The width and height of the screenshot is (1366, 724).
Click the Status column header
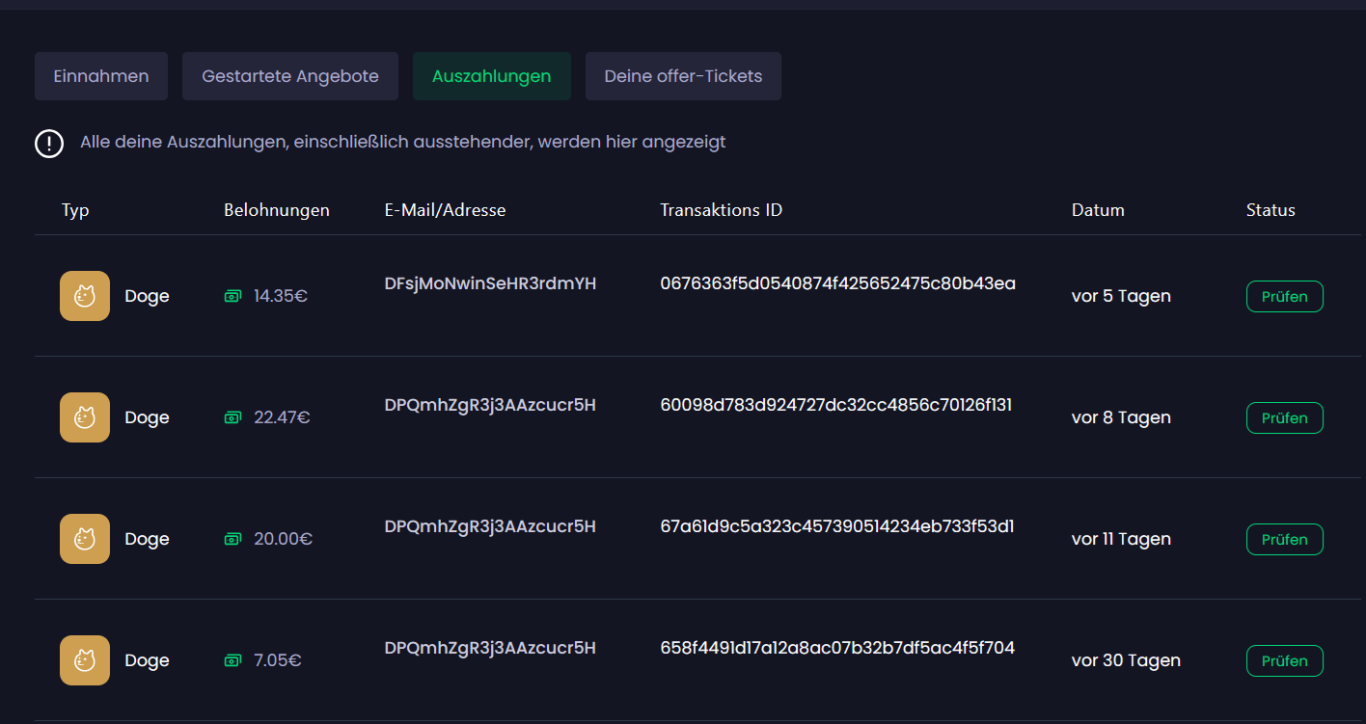(1271, 210)
